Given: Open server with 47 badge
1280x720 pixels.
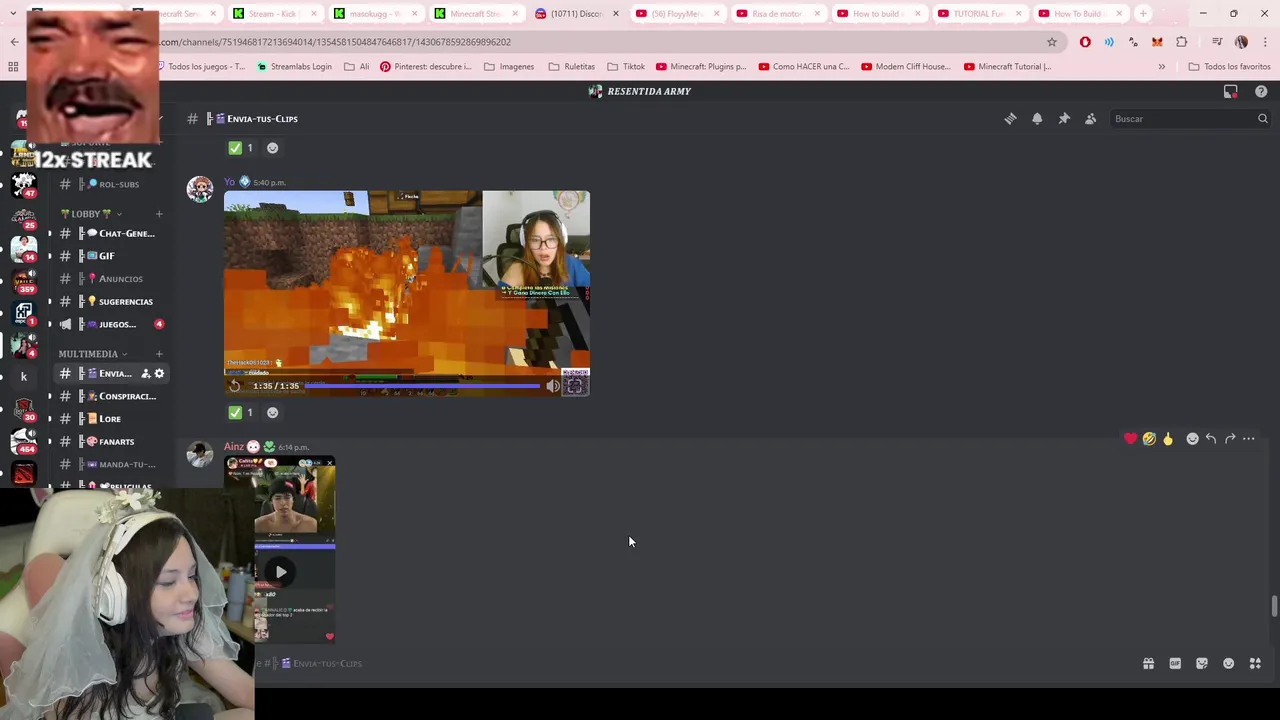Looking at the screenshot, I should click(x=23, y=184).
